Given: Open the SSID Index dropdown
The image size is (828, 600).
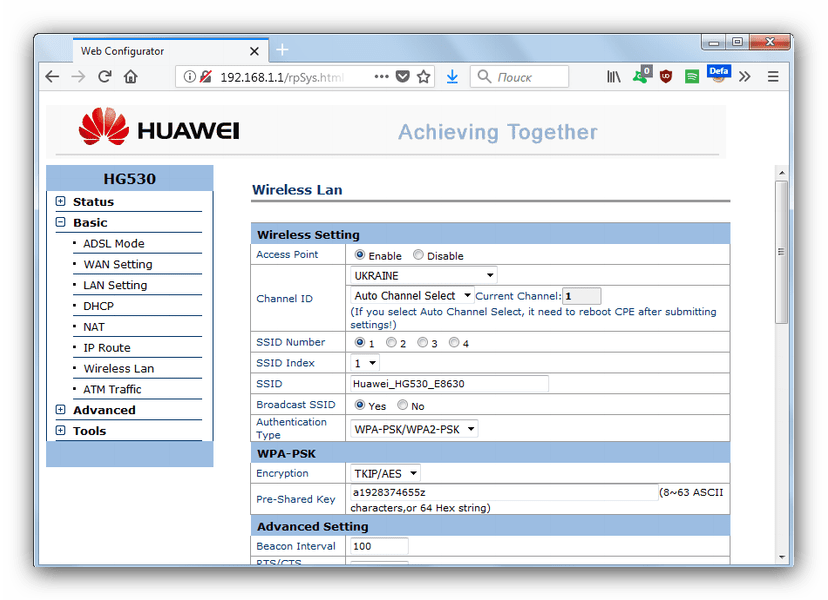Looking at the screenshot, I should tap(365, 363).
